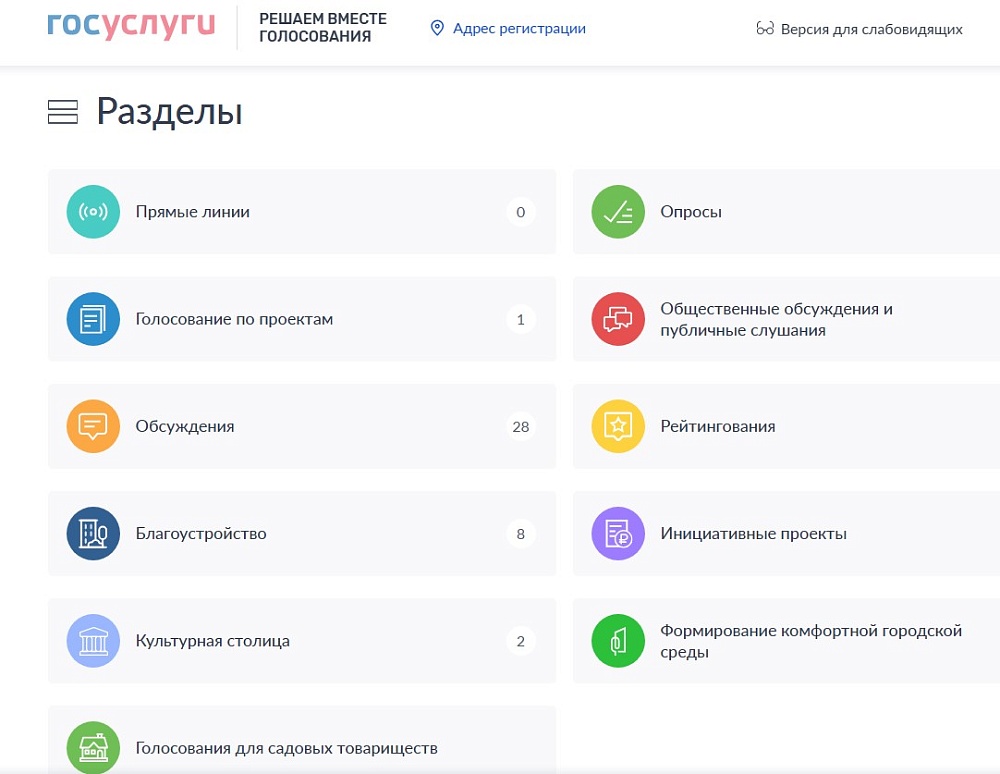Open the Инициативные проекты section label
The width and height of the screenshot is (1000, 774).
753,533
